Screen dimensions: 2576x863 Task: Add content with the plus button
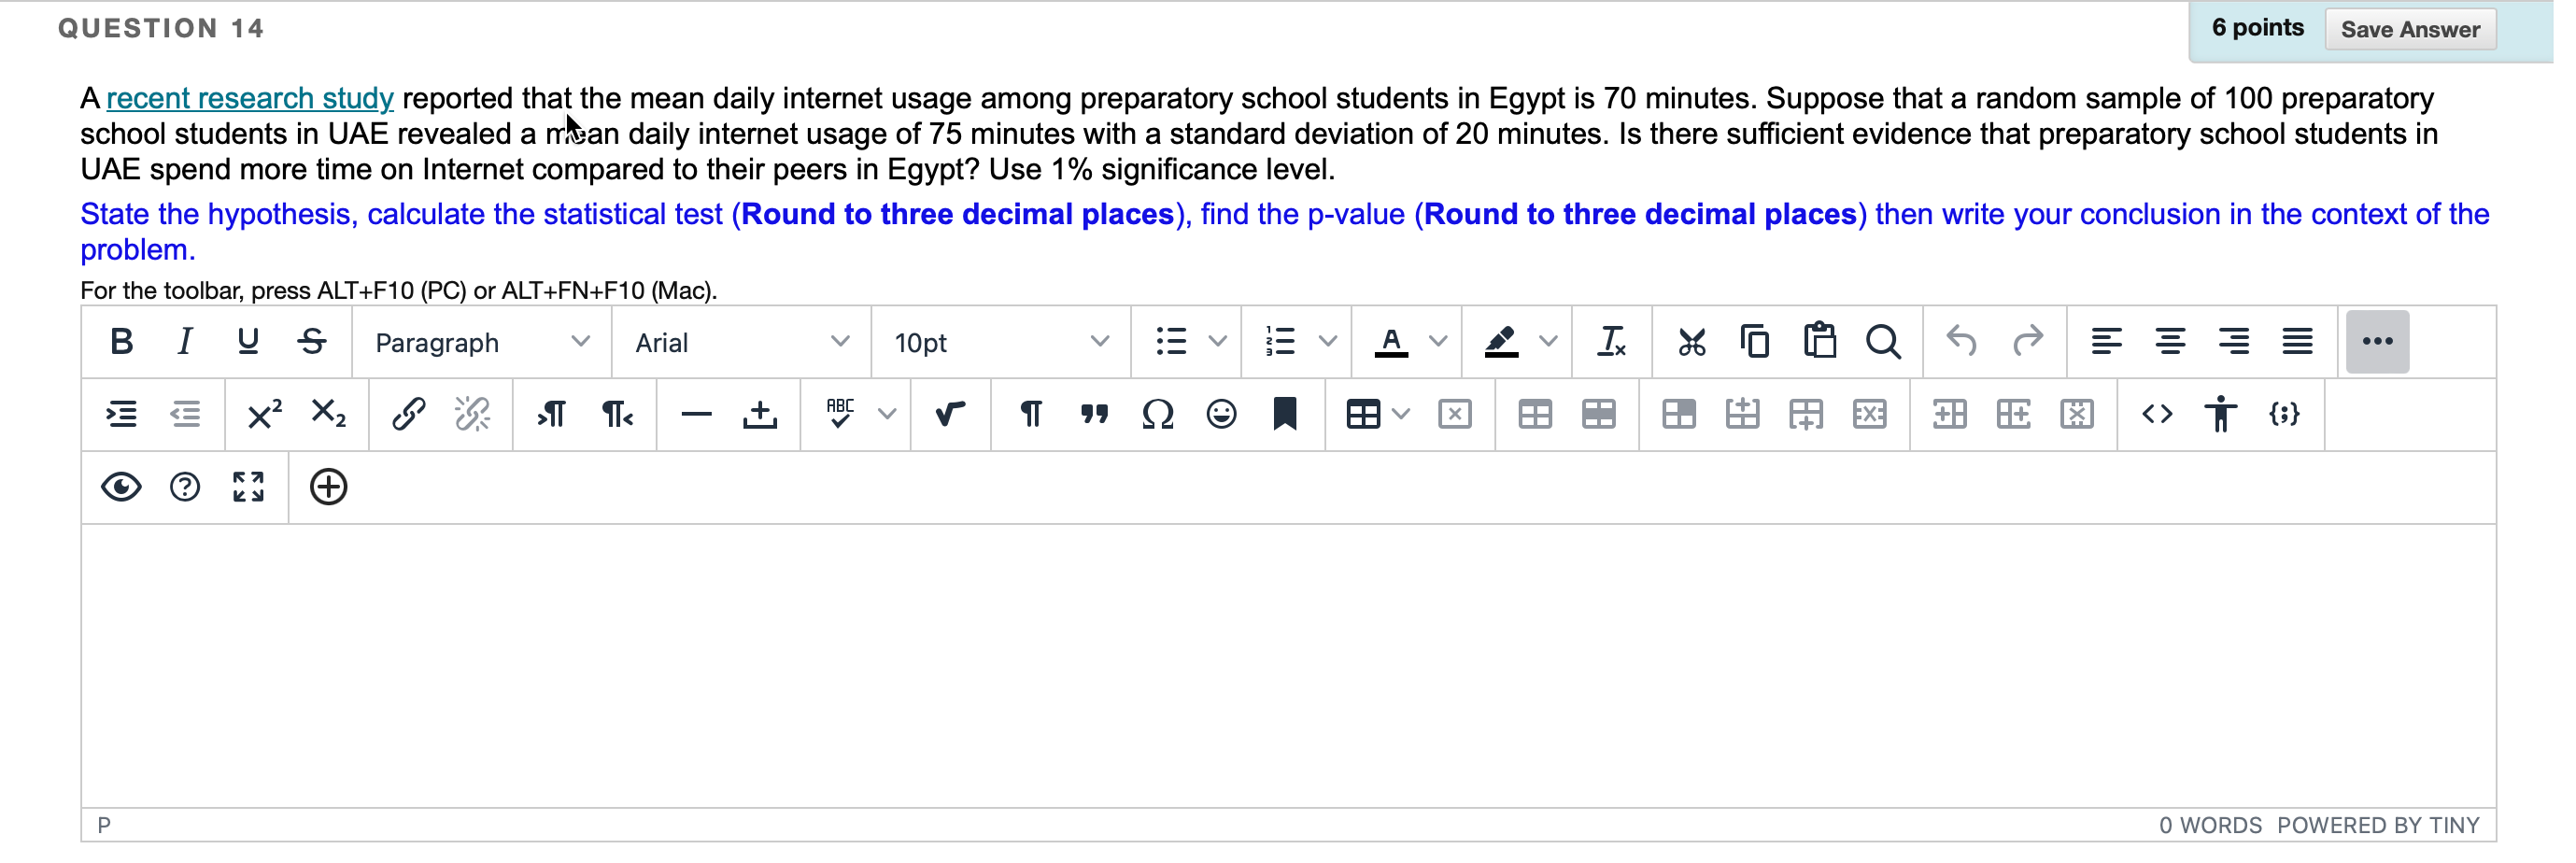(328, 487)
